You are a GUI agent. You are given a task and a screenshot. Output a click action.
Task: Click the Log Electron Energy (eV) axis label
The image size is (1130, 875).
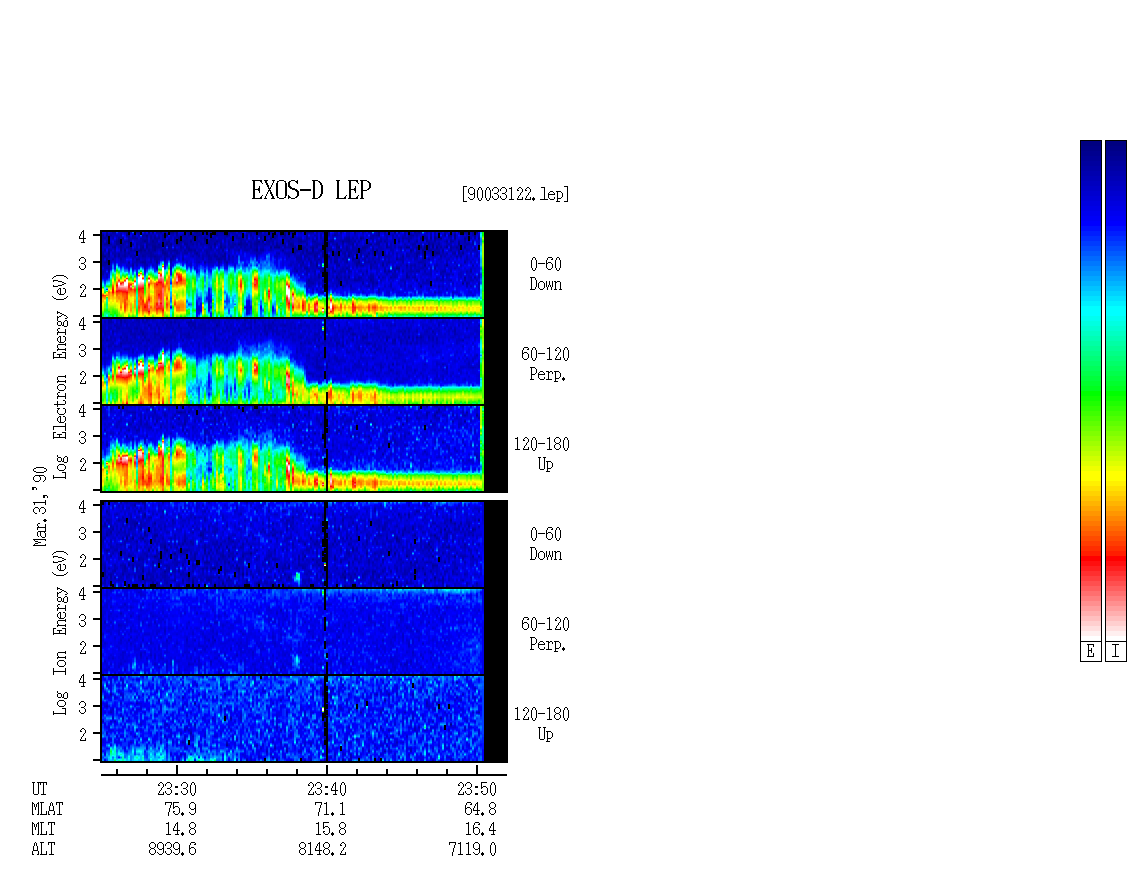[x=61, y=376]
